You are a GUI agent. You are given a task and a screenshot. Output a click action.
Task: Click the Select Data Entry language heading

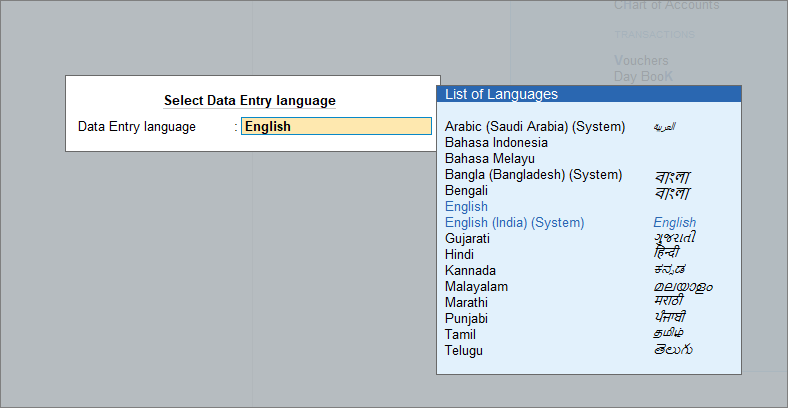[x=250, y=100]
